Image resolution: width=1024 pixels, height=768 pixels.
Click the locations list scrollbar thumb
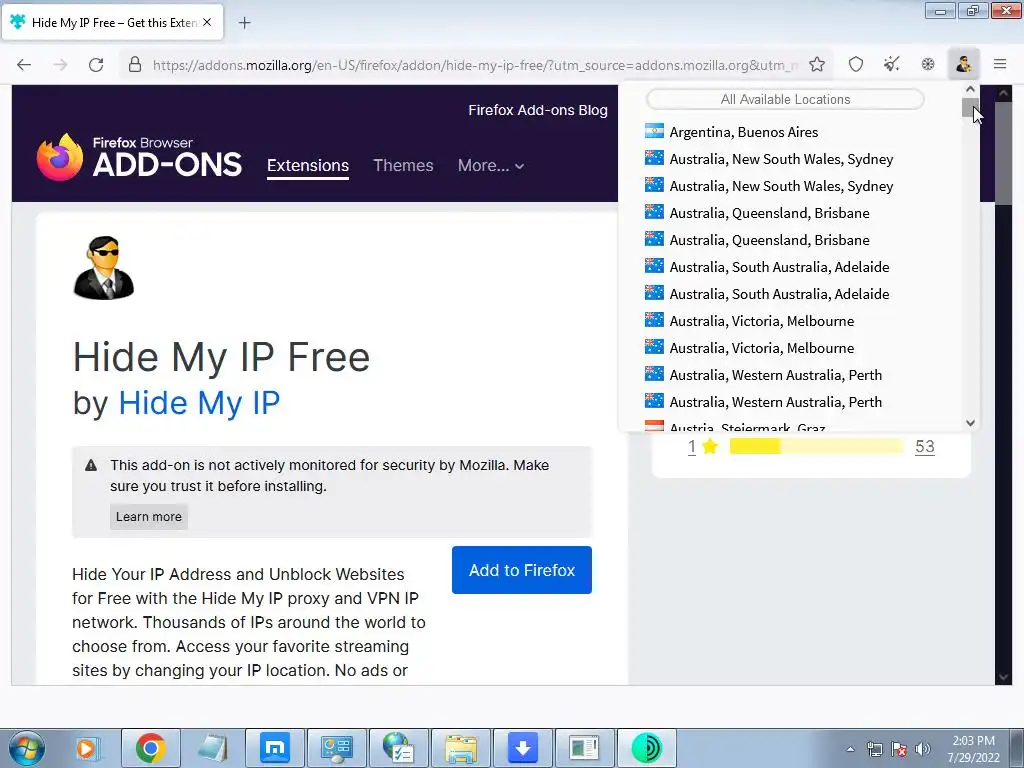[970, 108]
